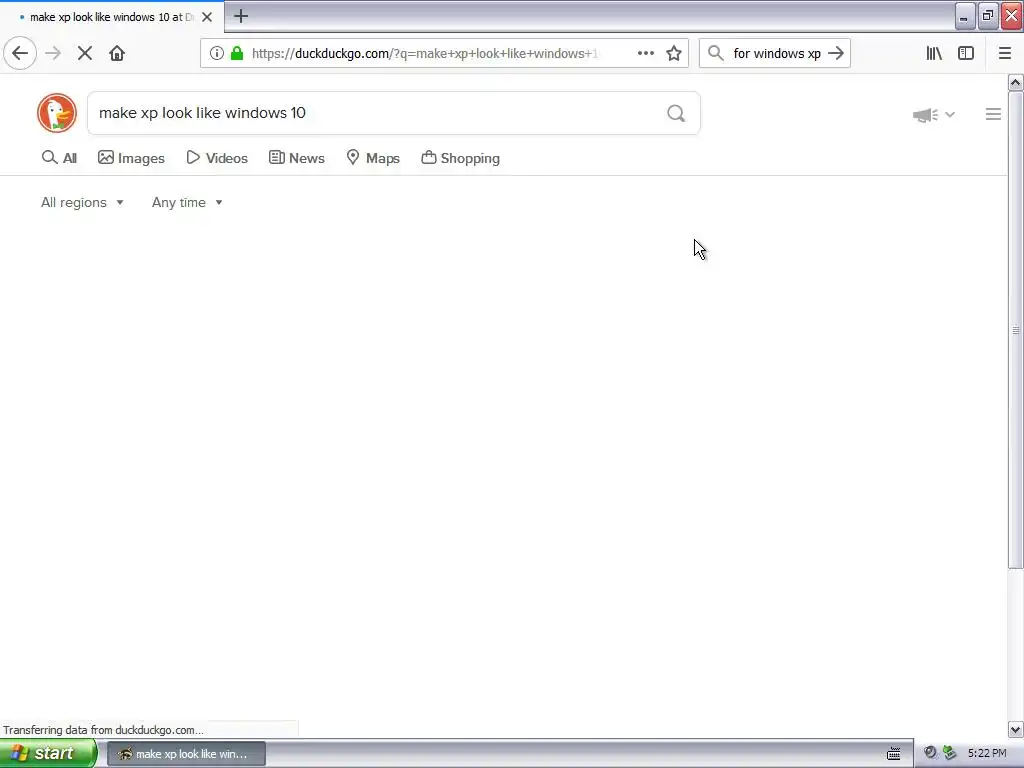Go back with the back arrow button
This screenshot has width=1024, height=768.
[20, 54]
